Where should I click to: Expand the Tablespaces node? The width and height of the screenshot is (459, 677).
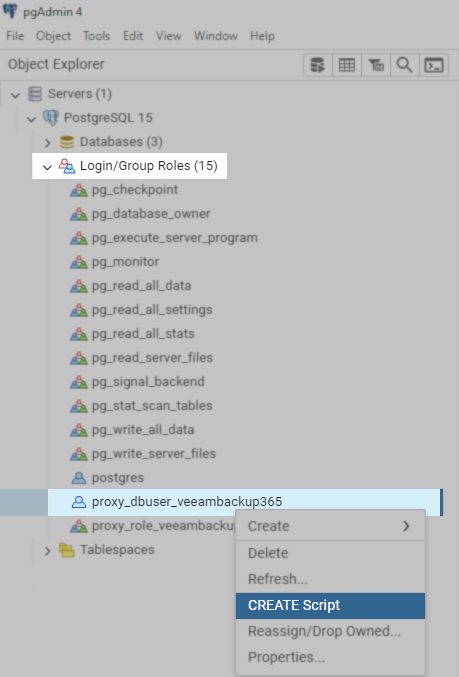(x=47, y=550)
